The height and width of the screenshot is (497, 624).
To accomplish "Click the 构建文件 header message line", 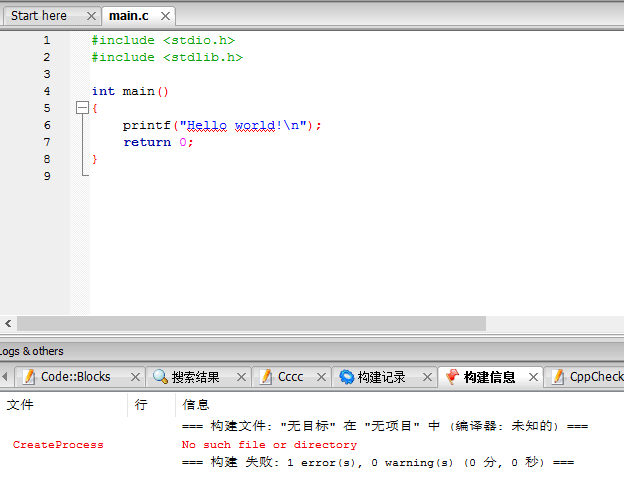I will click(x=385, y=426).
